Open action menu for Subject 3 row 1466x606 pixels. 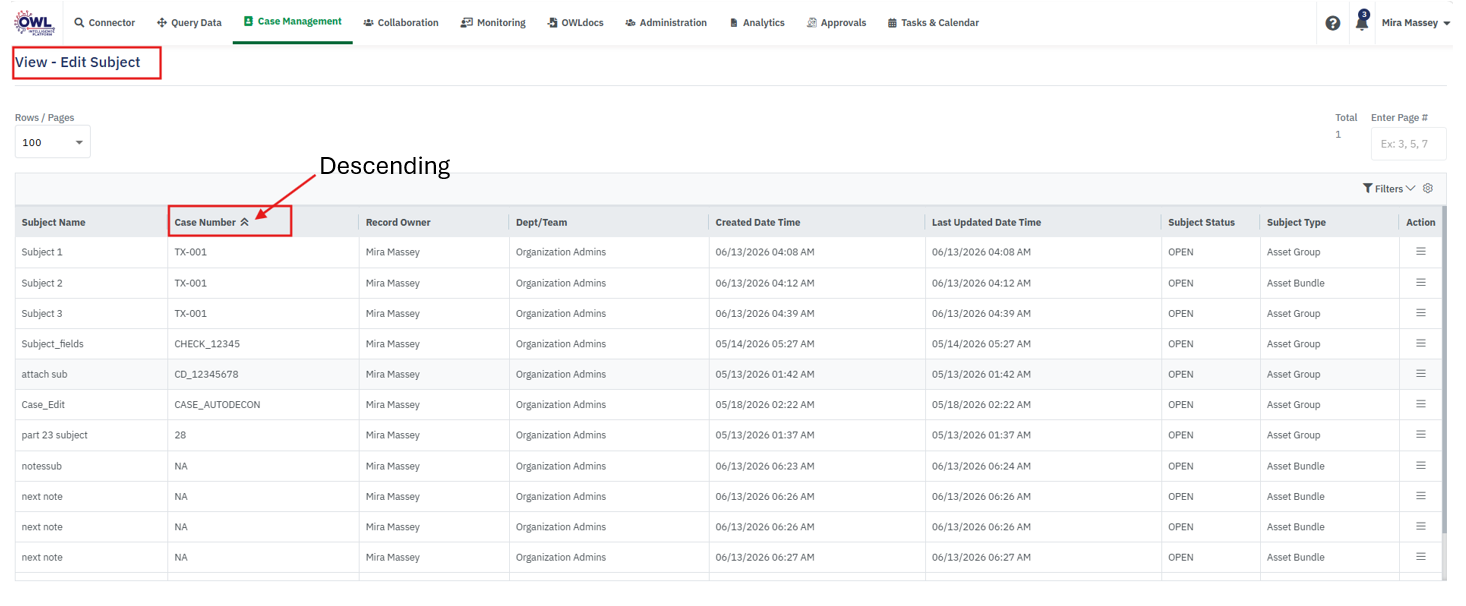pyautogui.click(x=1420, y=313)
